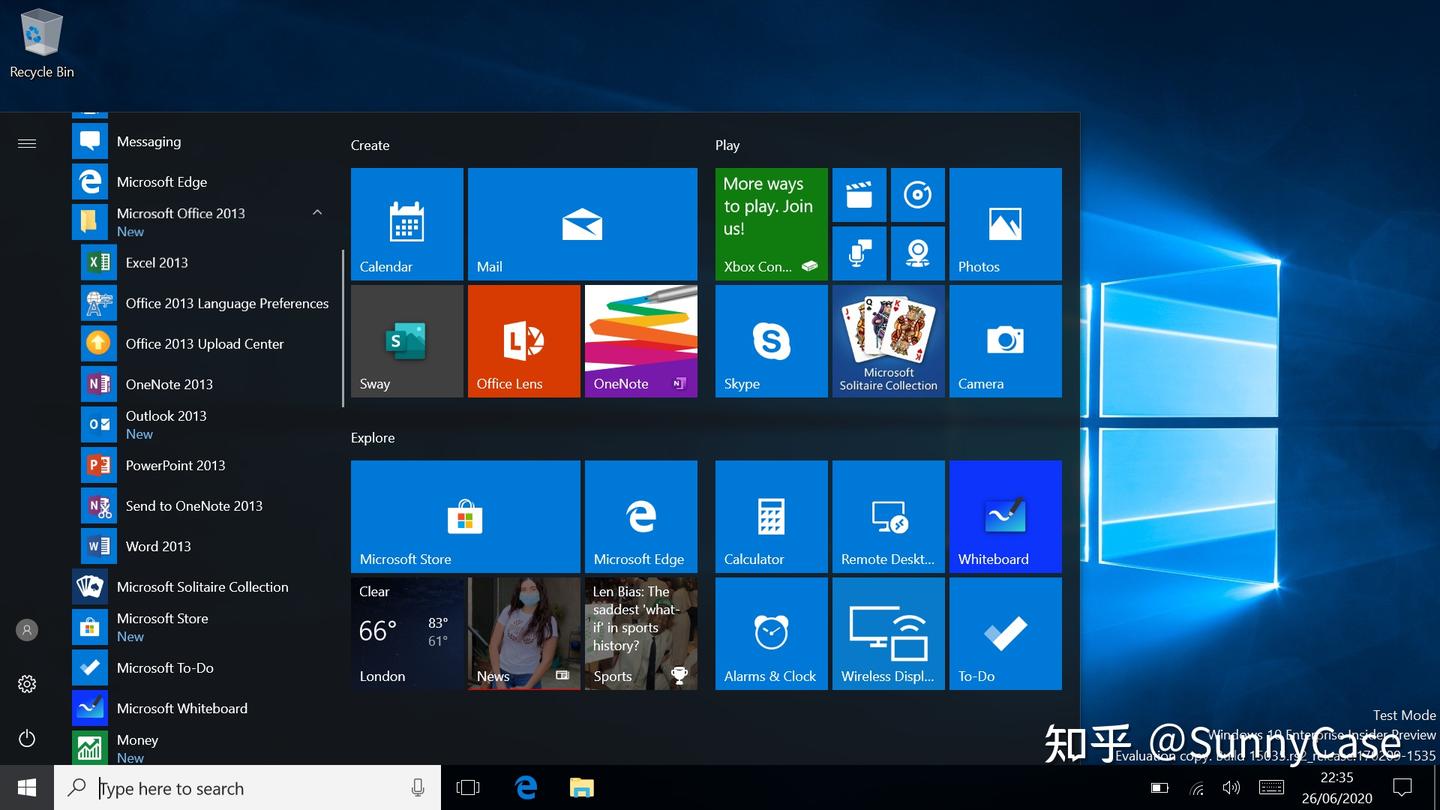Expand the Start menu hamburger sidebar

pos(27,142)
